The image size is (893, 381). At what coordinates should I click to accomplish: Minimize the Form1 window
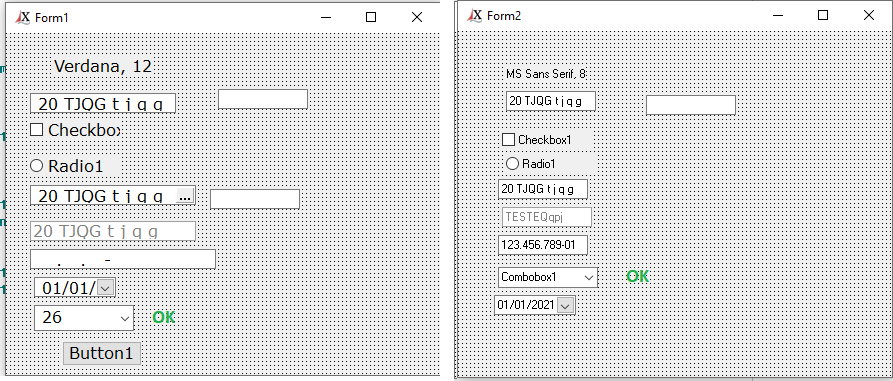pos(326,17)
